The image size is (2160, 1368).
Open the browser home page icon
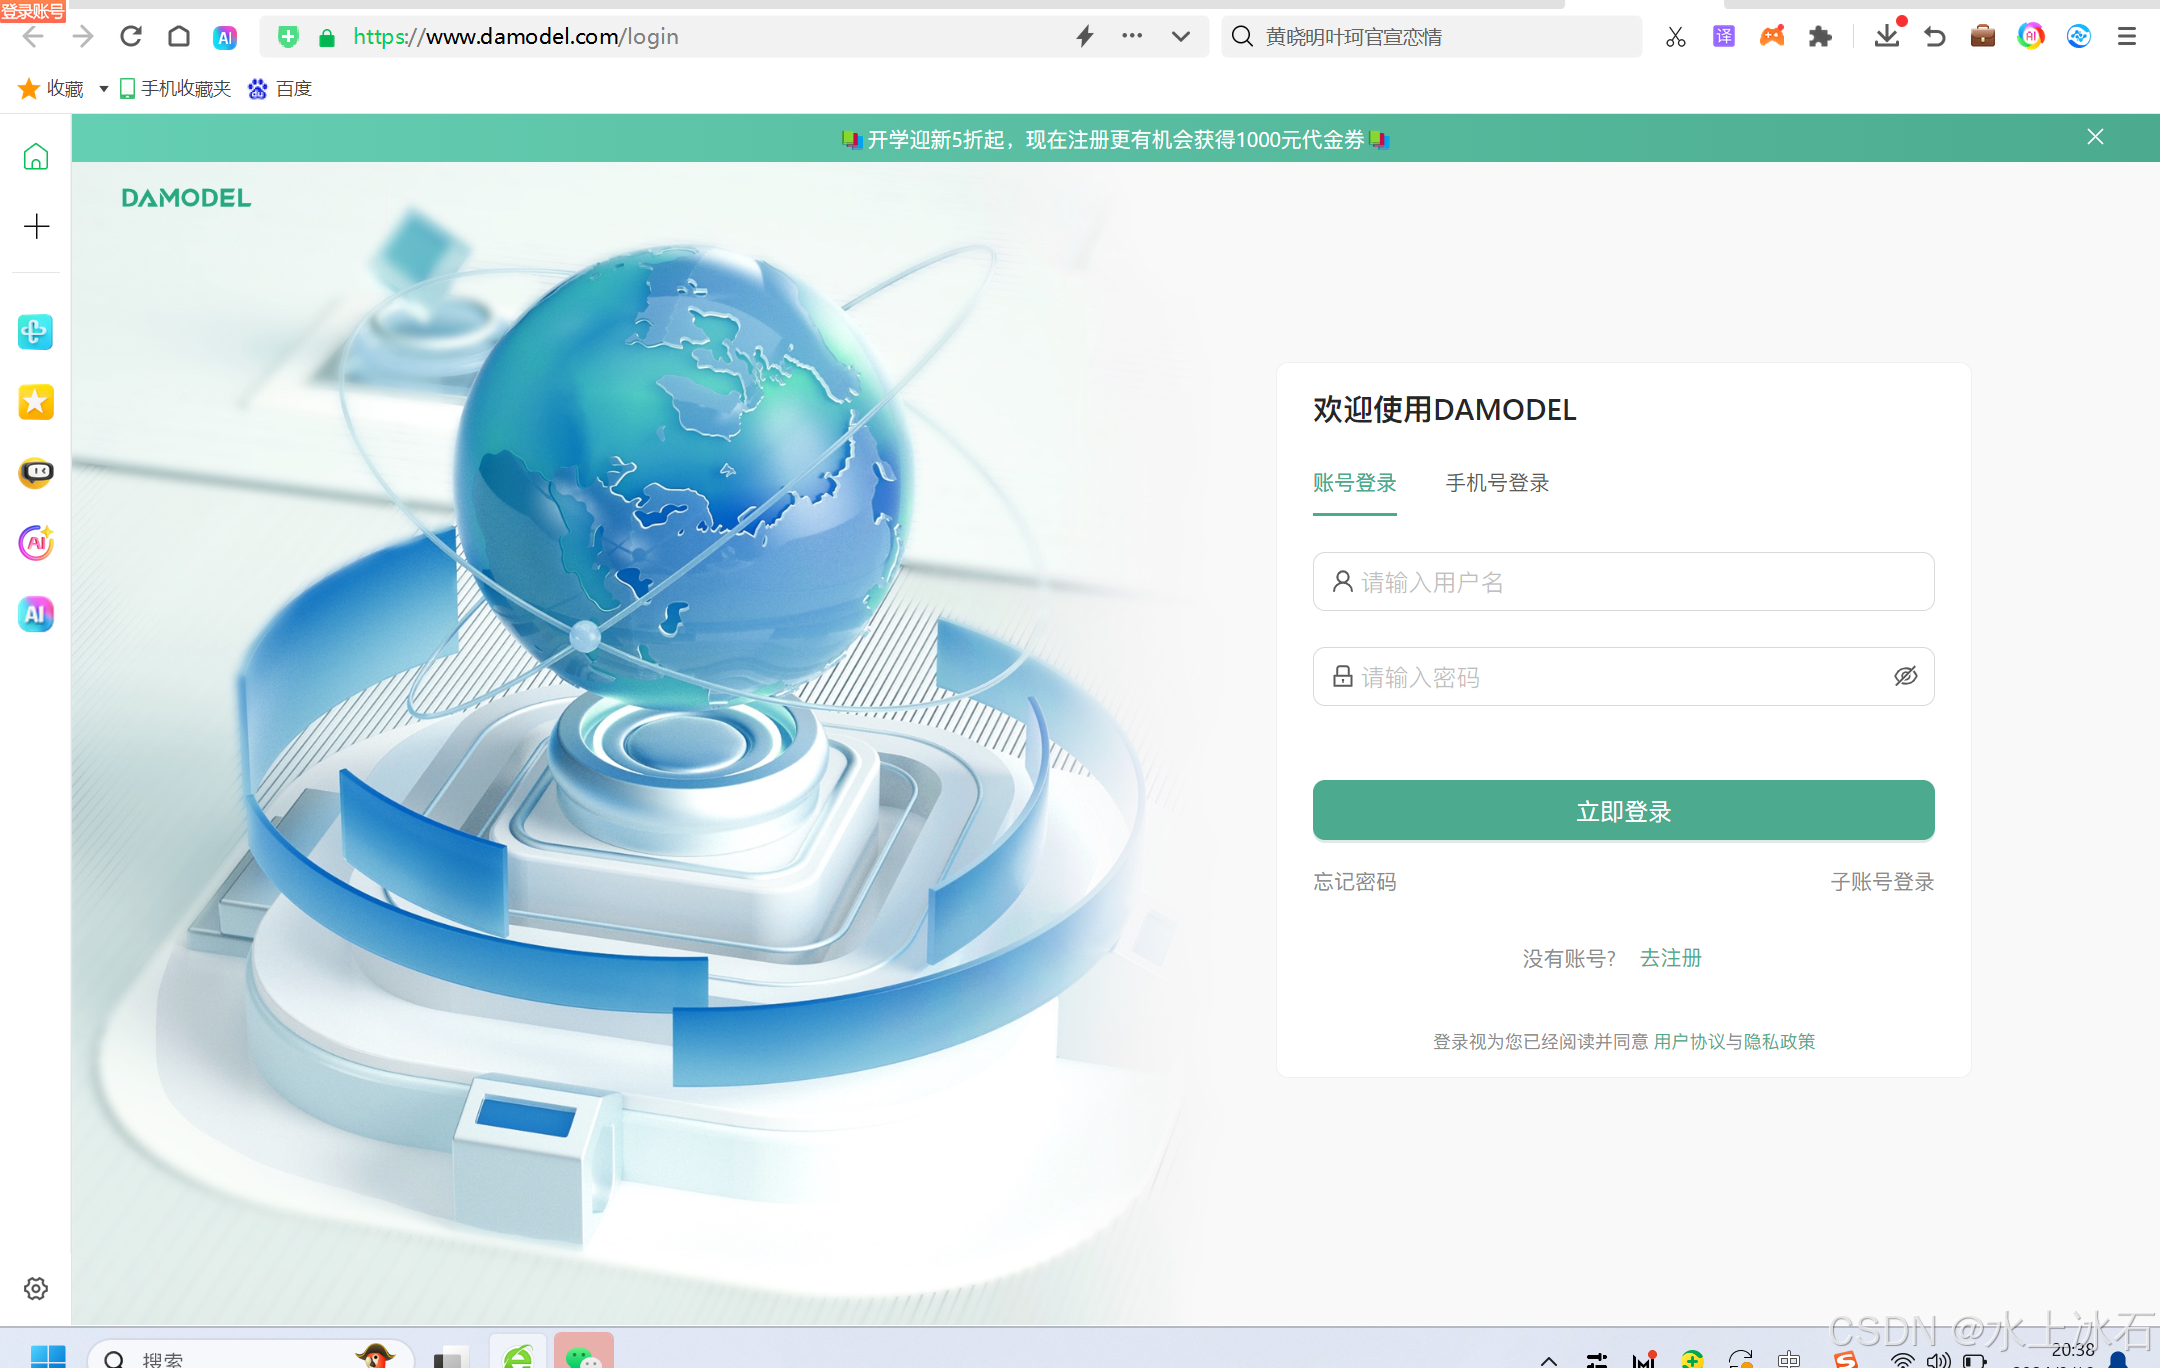click(x=179, y=37)
